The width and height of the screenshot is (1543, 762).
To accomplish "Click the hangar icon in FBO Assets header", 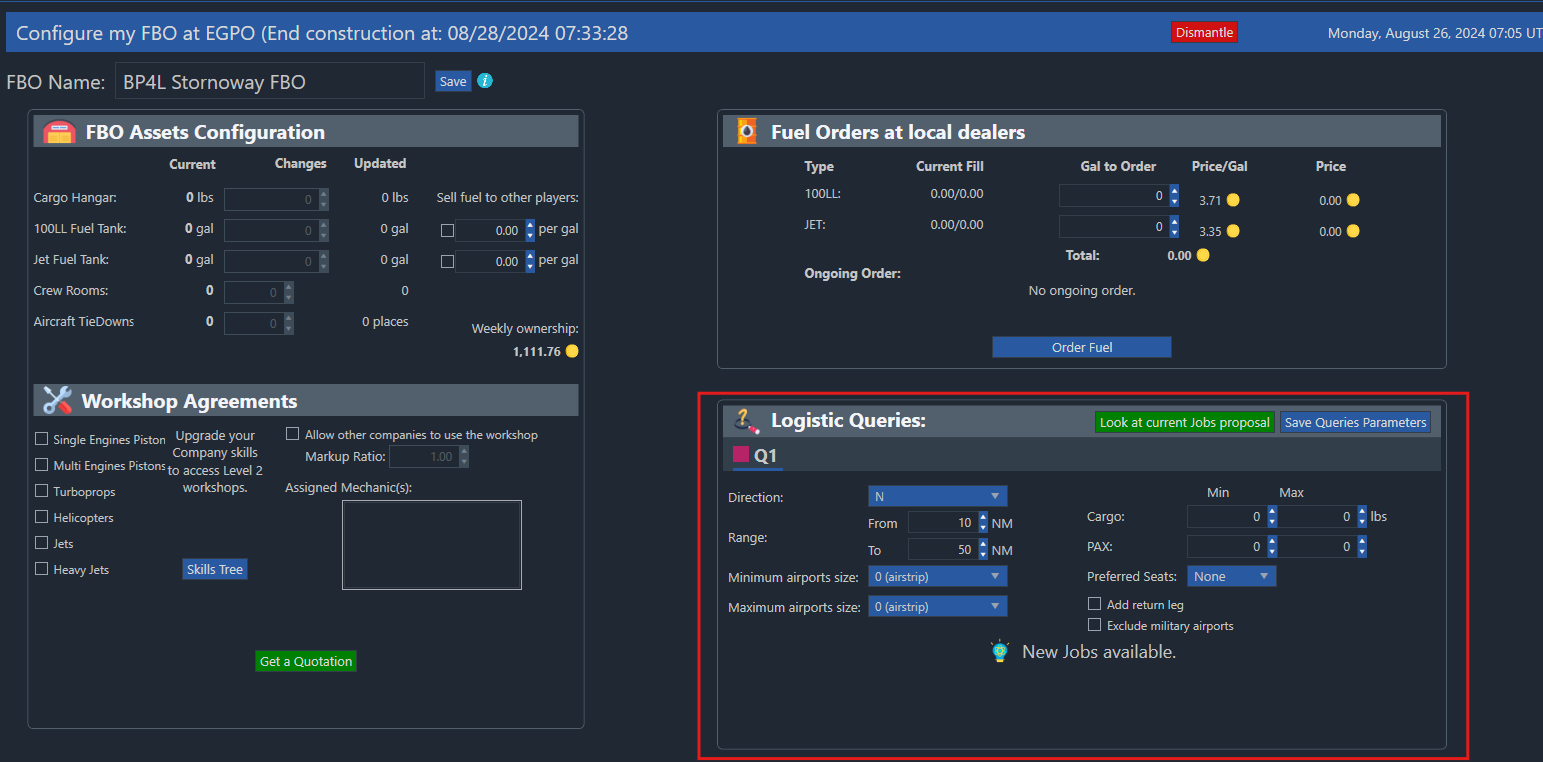I will click(60, 132).
